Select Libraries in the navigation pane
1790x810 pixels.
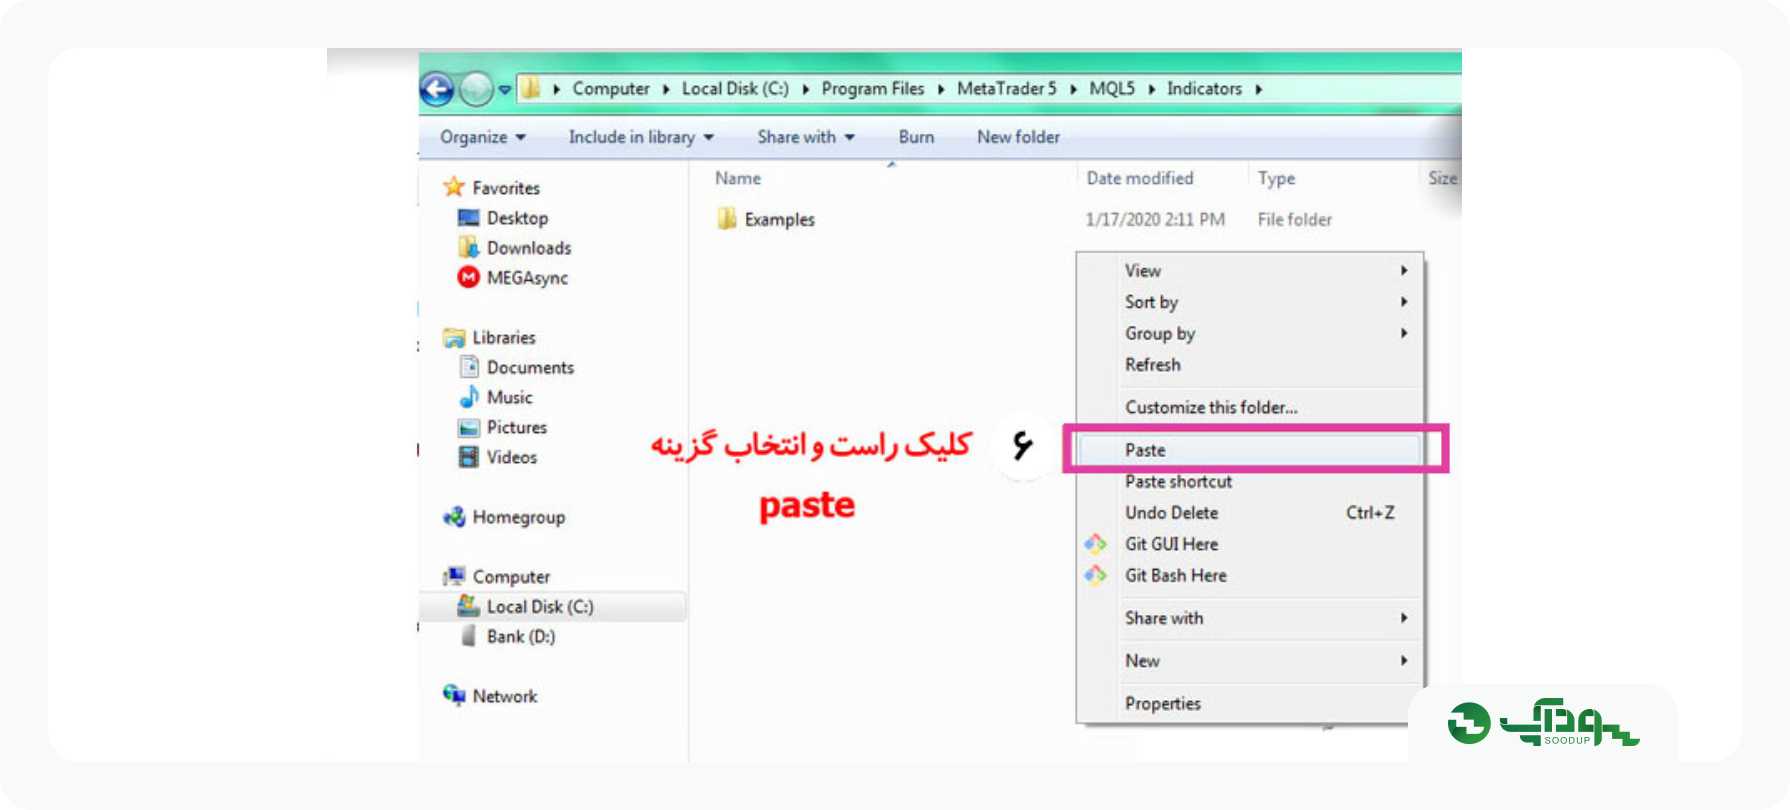tap(504, 338)
